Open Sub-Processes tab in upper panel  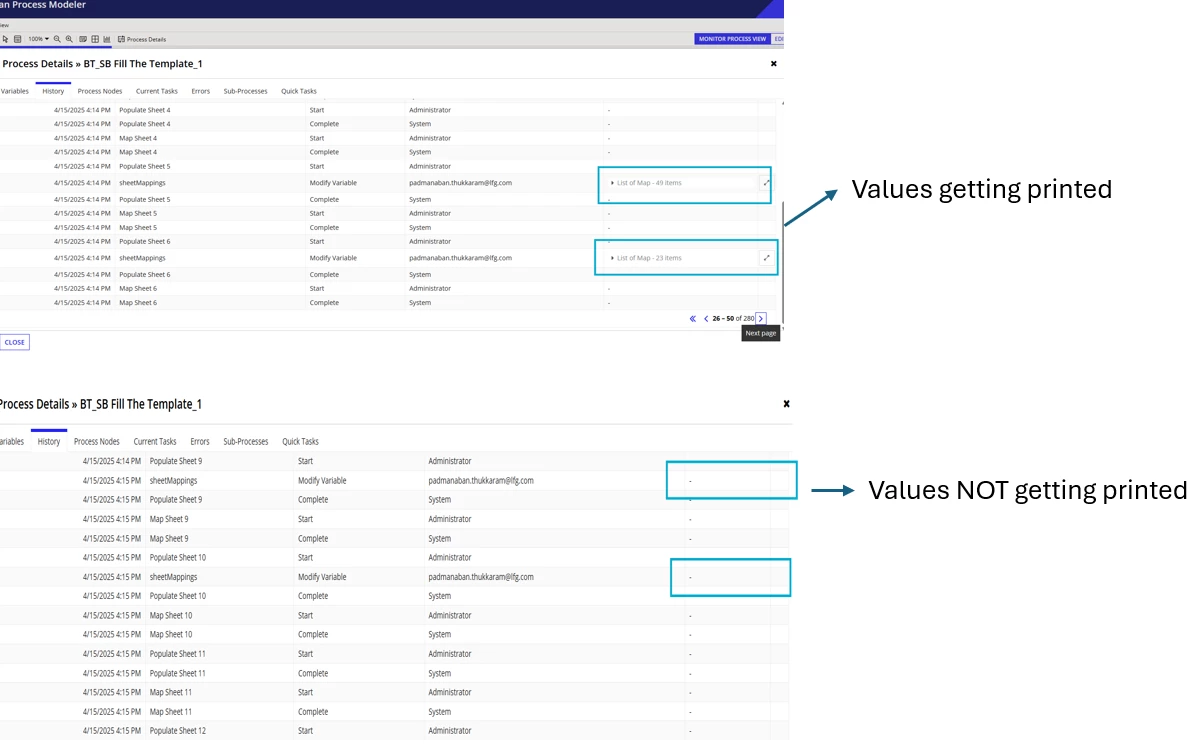(x=245, y=91)
